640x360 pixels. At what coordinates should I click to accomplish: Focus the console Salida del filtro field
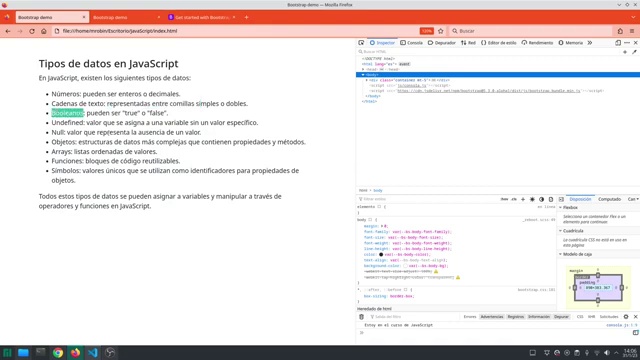(414, 317)
